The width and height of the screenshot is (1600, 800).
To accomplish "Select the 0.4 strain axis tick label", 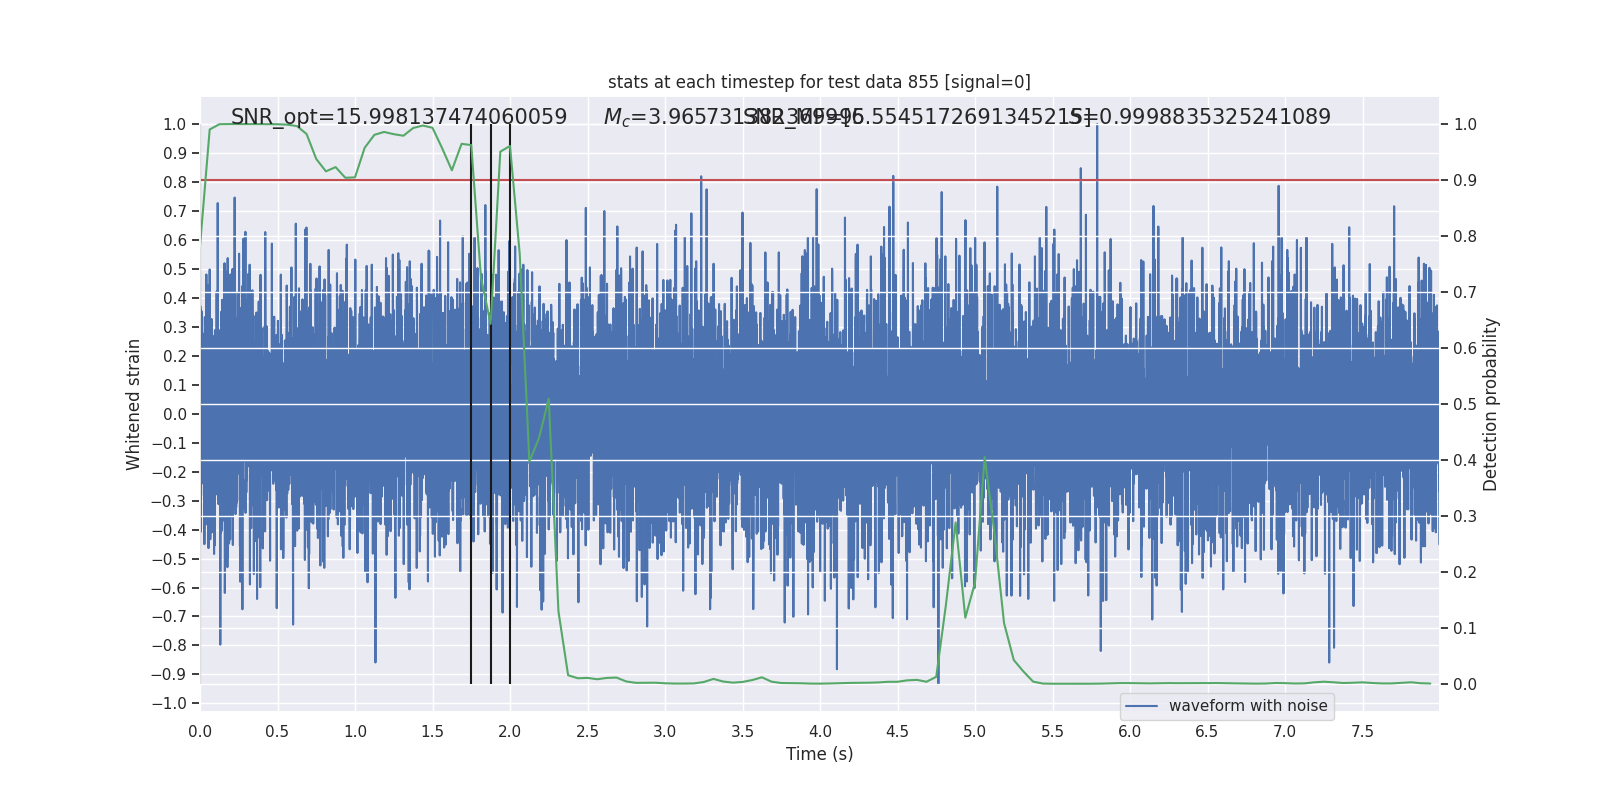I will point(175,298).
